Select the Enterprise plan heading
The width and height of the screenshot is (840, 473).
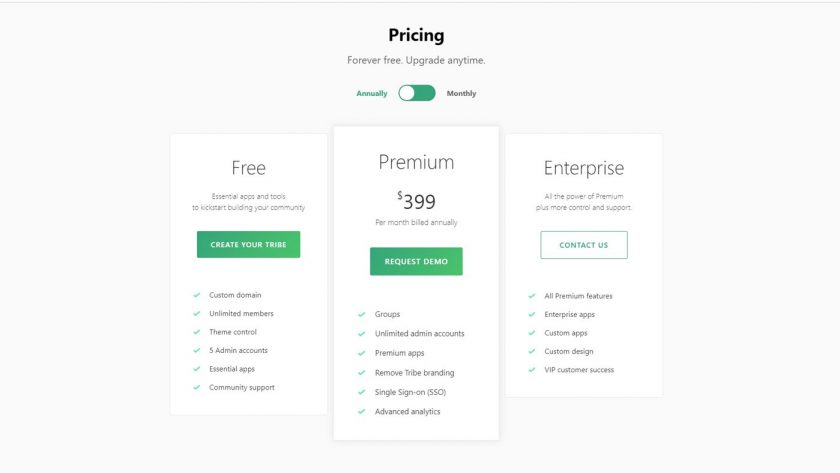(x=584, y=168)
